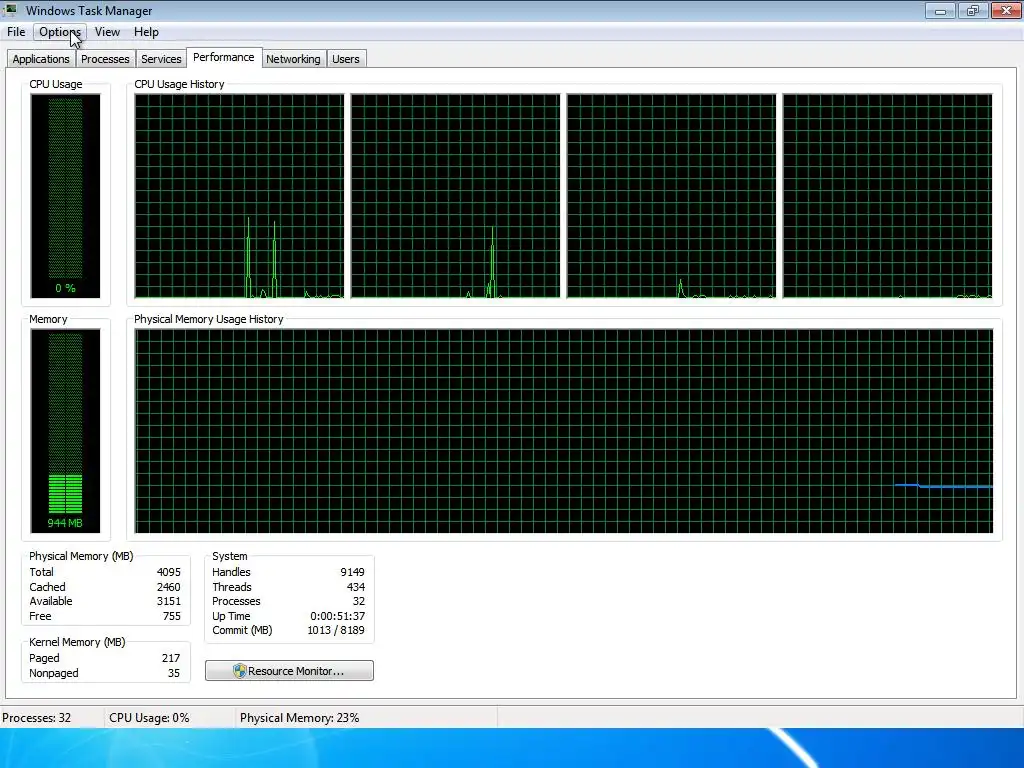The width and height of the screenshot is (1024, 768).
Task: Click the Nonpaged kernel memory value 35
Action: coord(174,673)
